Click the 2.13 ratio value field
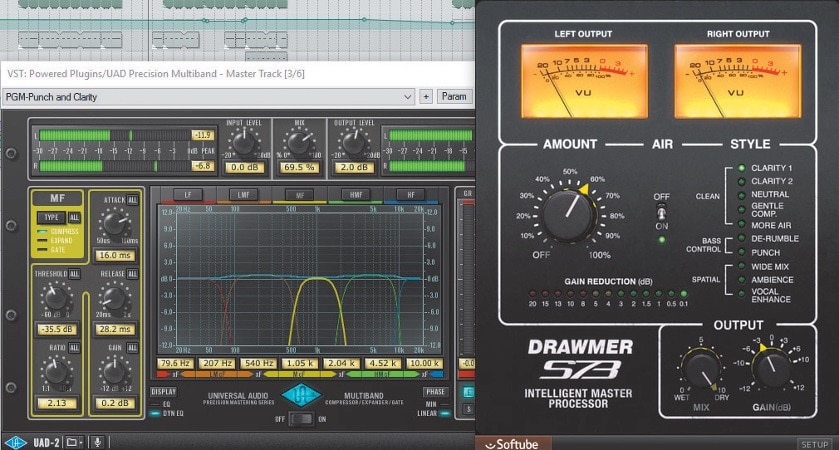This screenshot has height=450, width=839. click(x=56, y=403)
